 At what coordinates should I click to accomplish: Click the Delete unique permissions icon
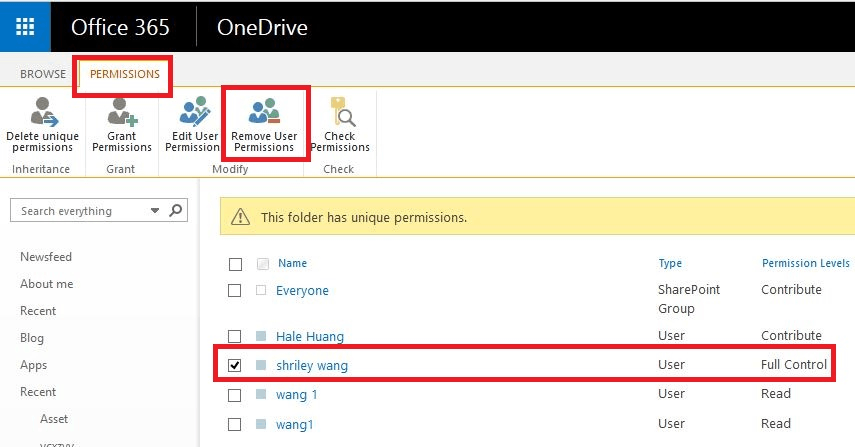pos(43,111)
